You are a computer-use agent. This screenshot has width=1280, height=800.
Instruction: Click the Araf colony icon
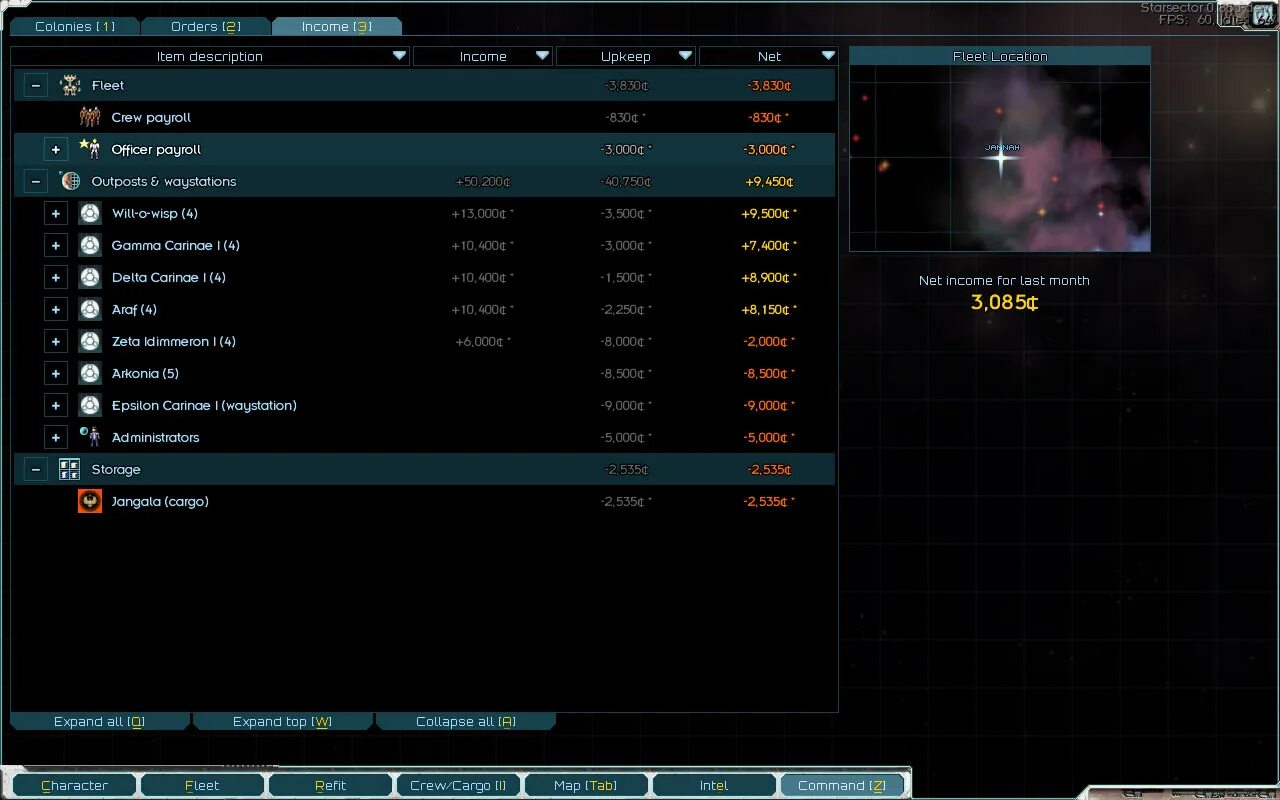point(90,309)
